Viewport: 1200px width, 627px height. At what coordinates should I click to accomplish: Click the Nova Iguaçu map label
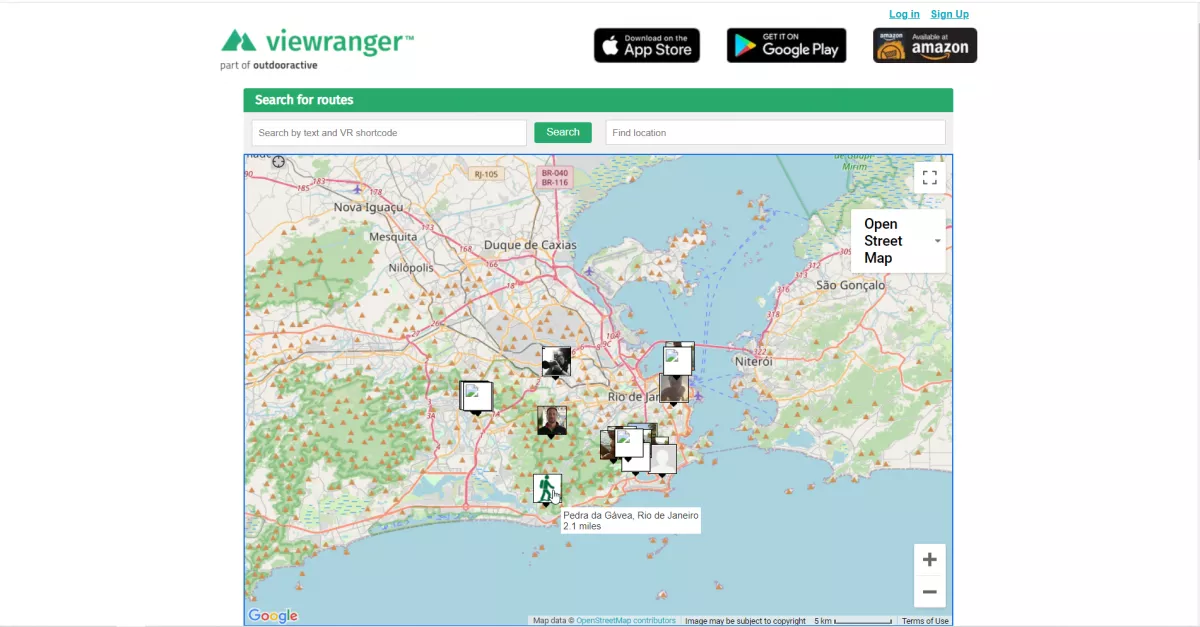pos(369,208)
